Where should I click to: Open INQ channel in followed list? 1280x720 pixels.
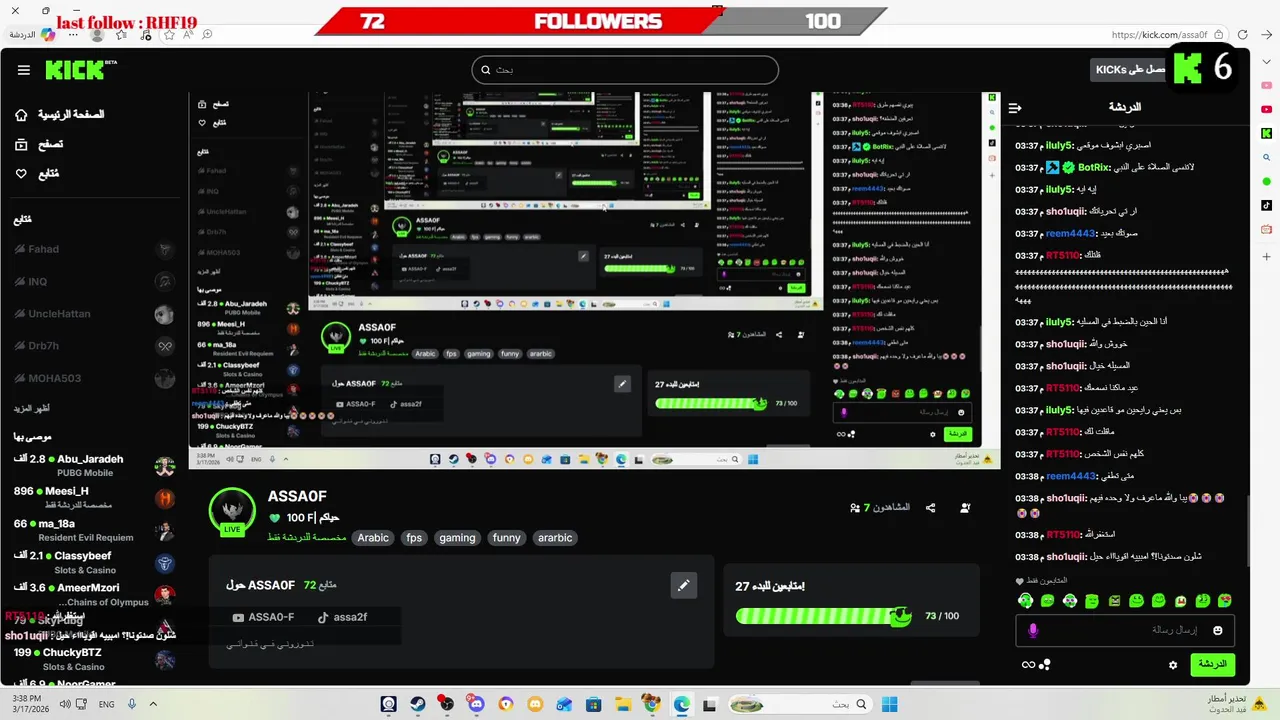click(95, 282)
